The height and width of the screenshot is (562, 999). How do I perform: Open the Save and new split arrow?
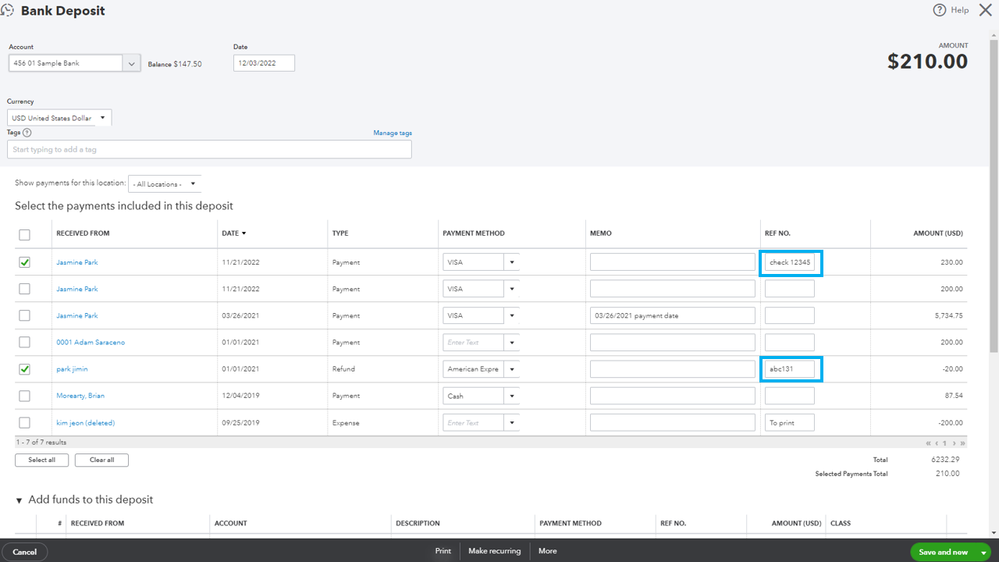click(x=983, y=552)
